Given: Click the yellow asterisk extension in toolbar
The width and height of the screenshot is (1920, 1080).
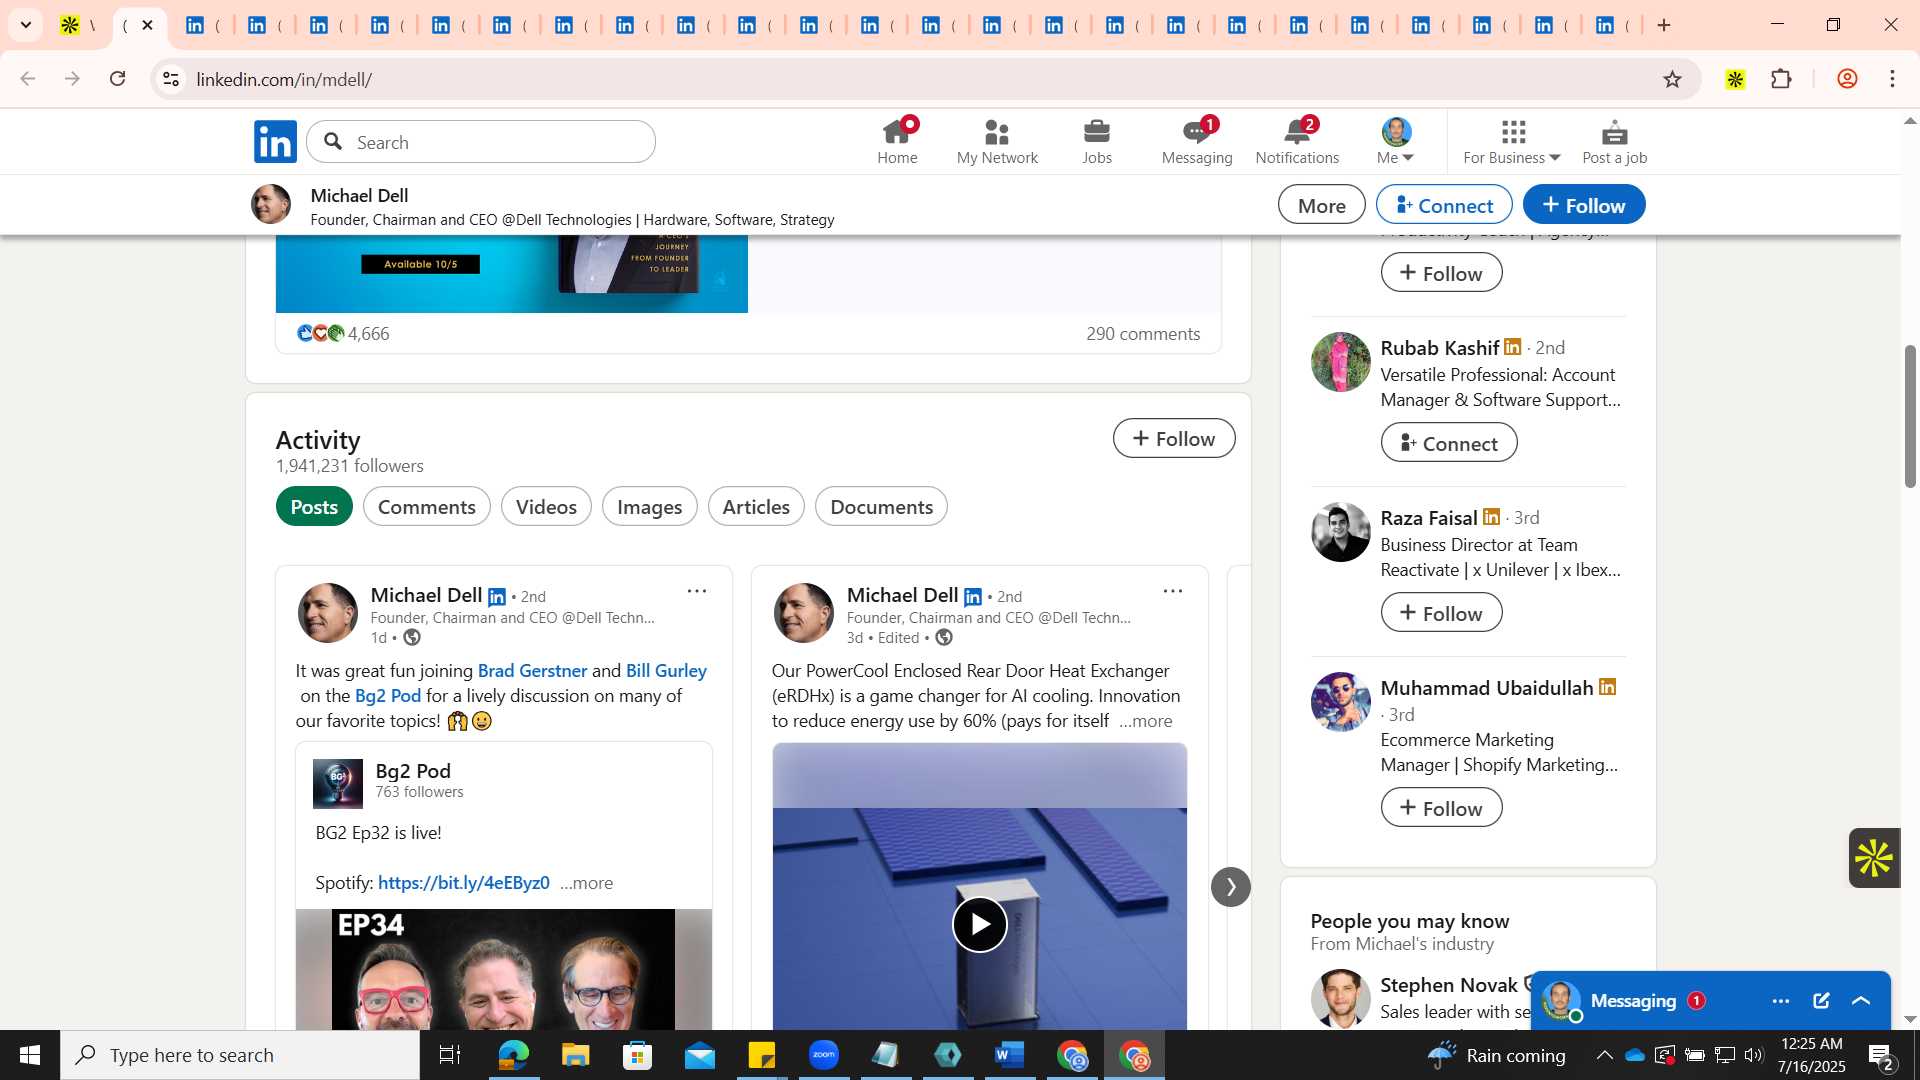Looking at the screenshot, I should 1735,79.
